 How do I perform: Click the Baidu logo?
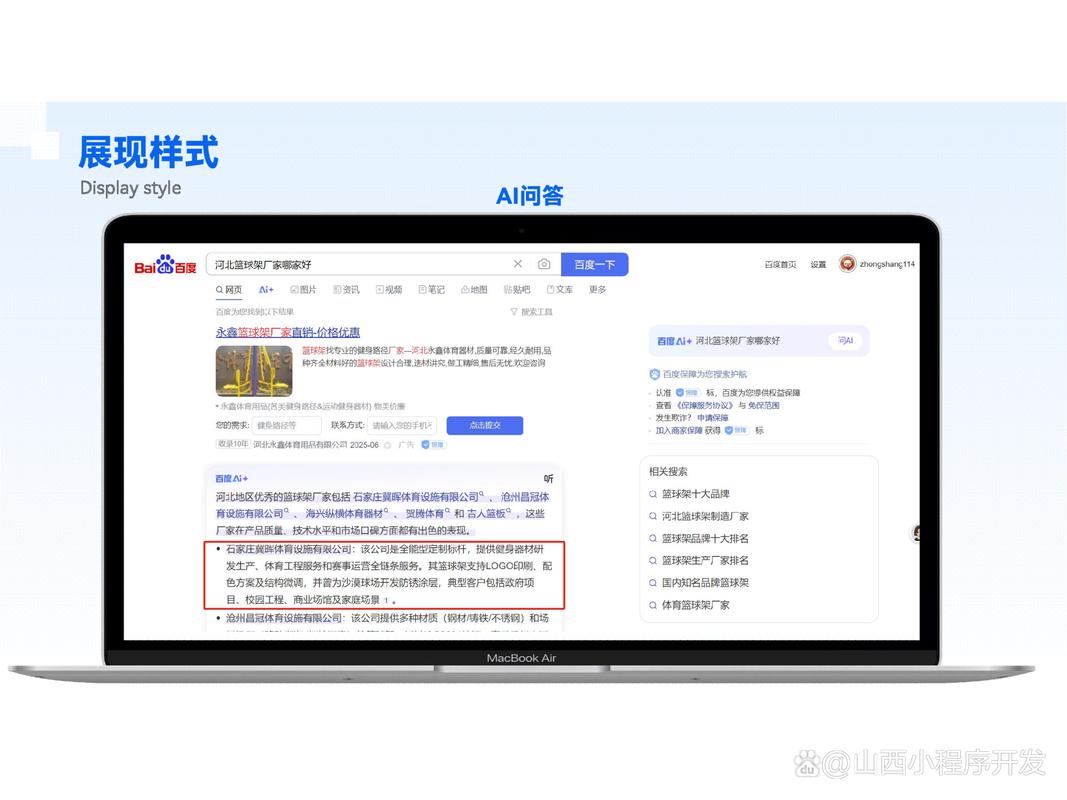pyautogui.click(x=165, y=265)
